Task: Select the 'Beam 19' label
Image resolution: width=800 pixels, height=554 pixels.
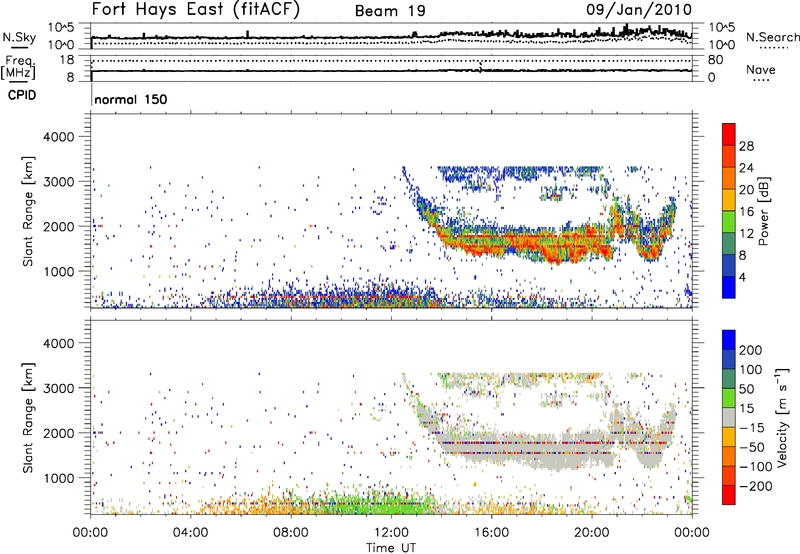Action: (390, 11)
